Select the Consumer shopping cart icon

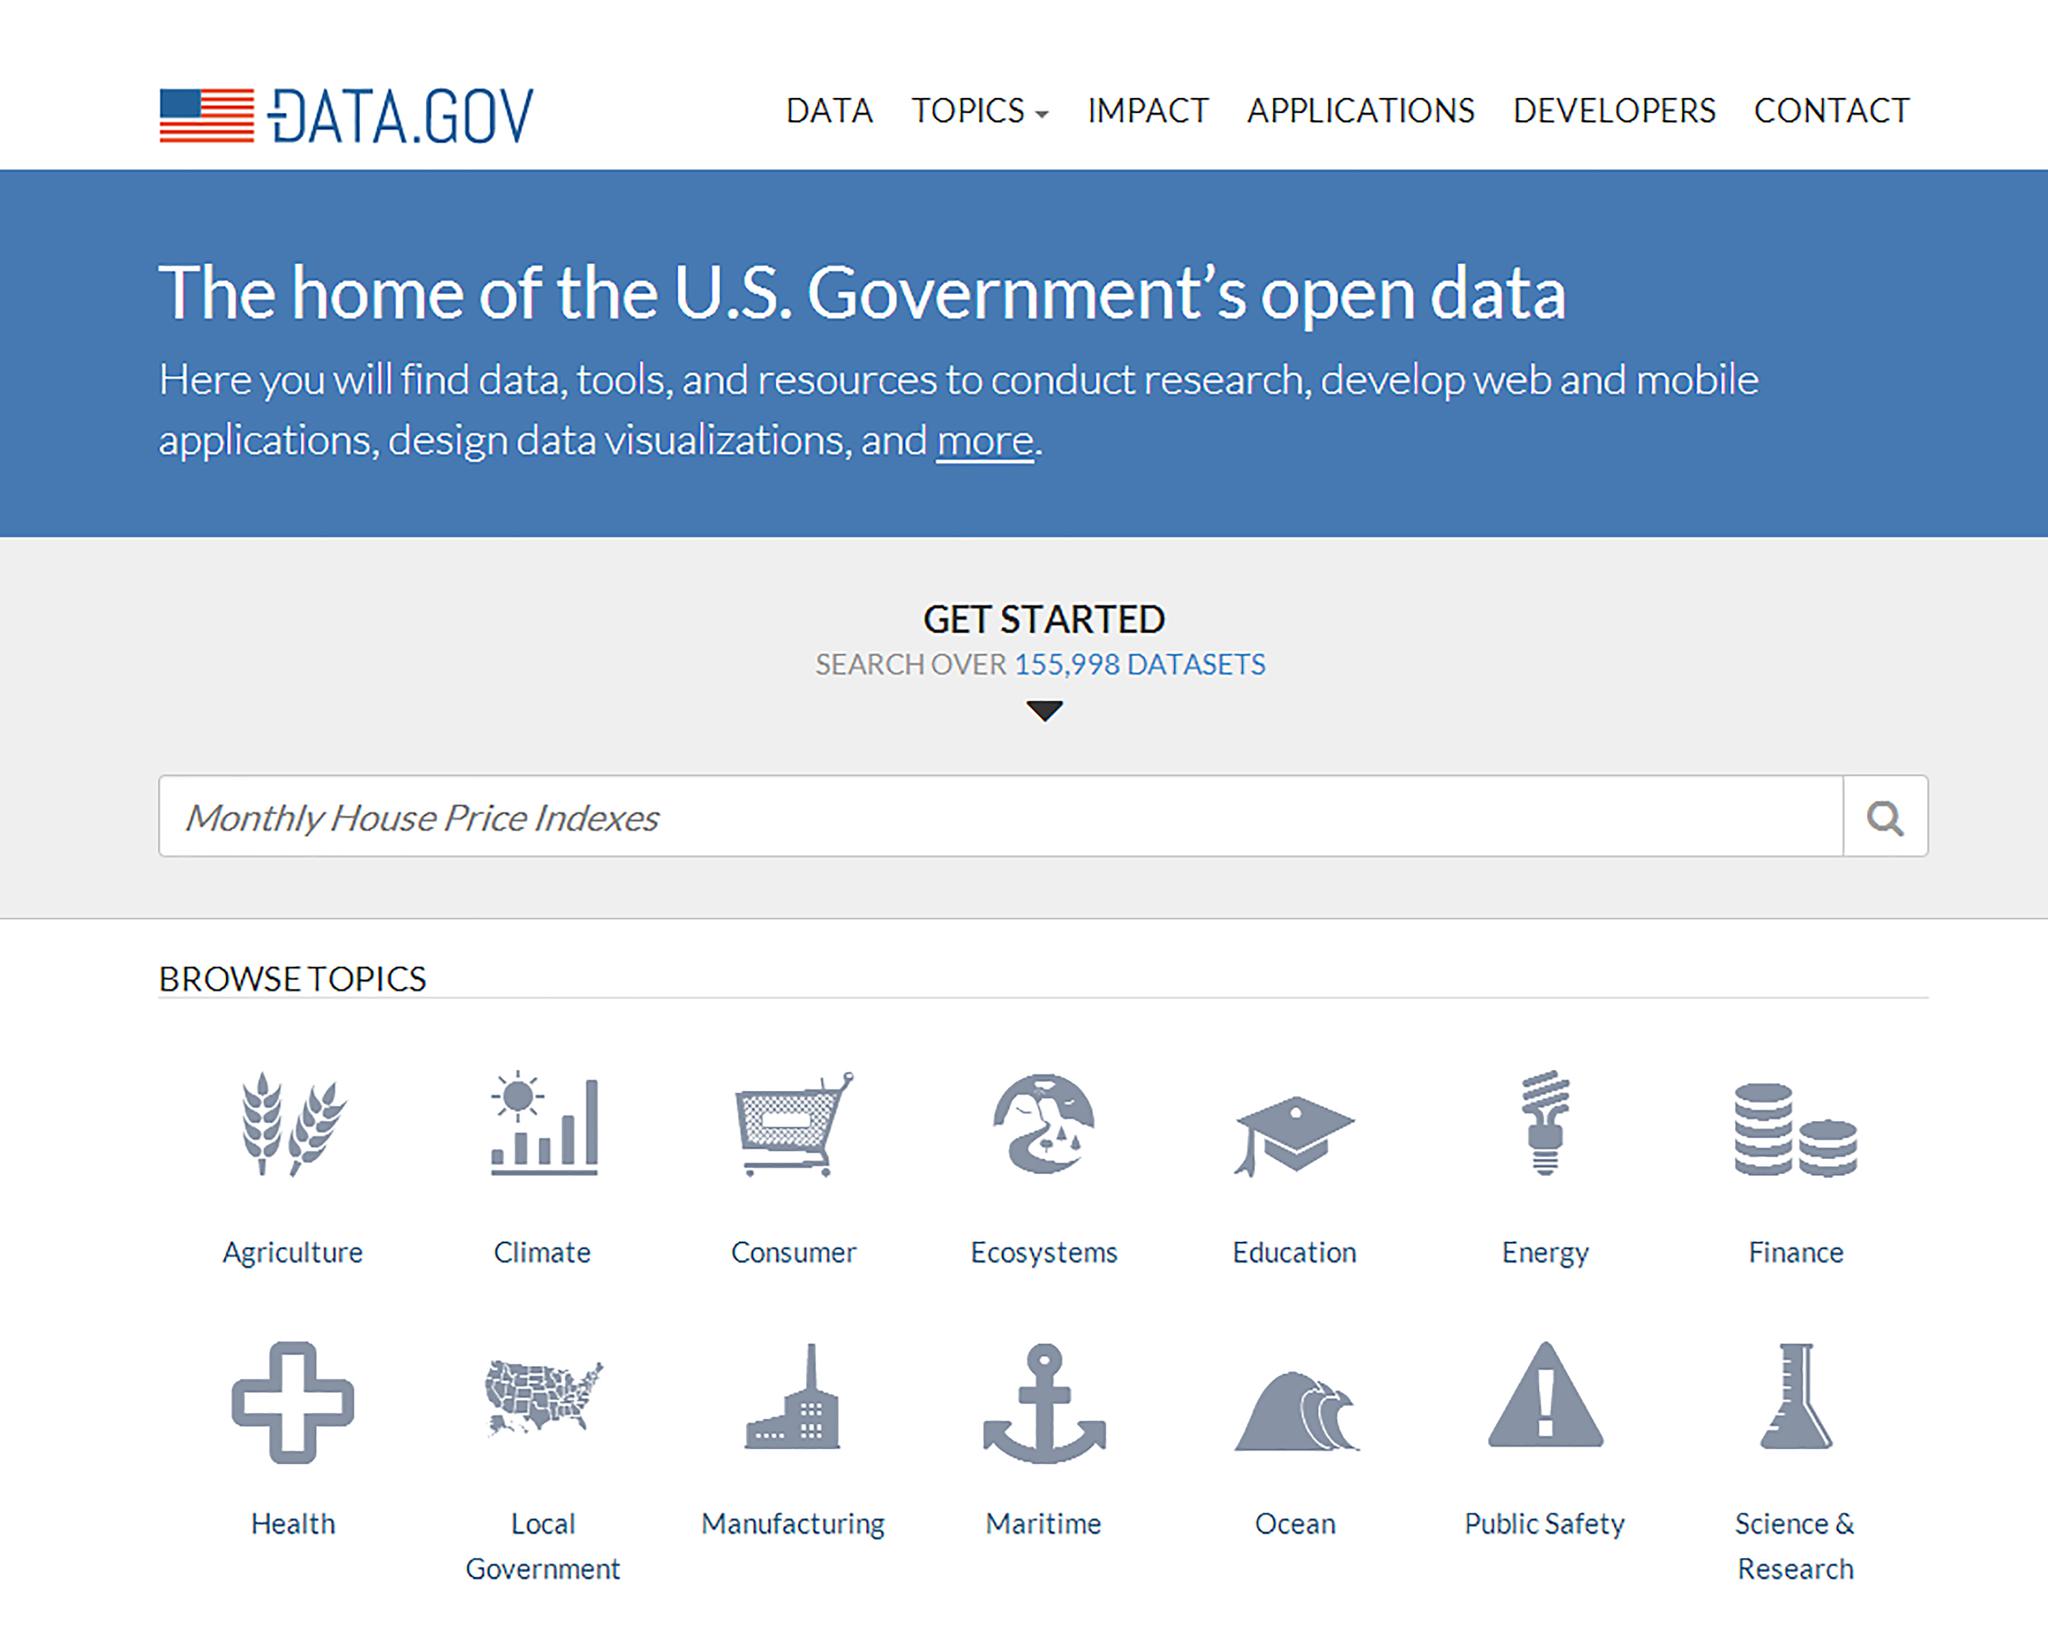pyautogui.click(x=794, y=1124)
